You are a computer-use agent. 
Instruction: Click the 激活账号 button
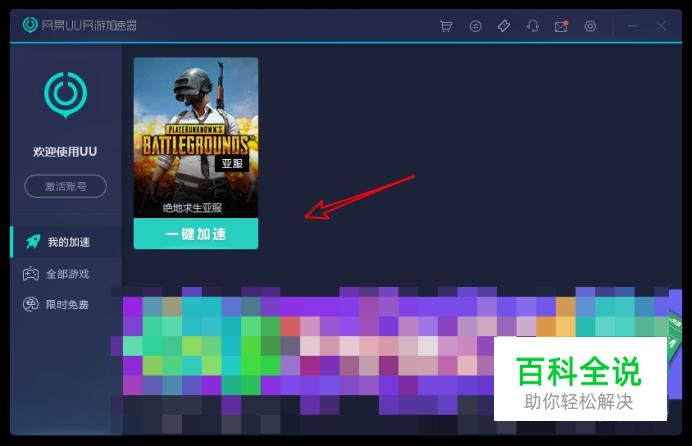coord(65,186)
